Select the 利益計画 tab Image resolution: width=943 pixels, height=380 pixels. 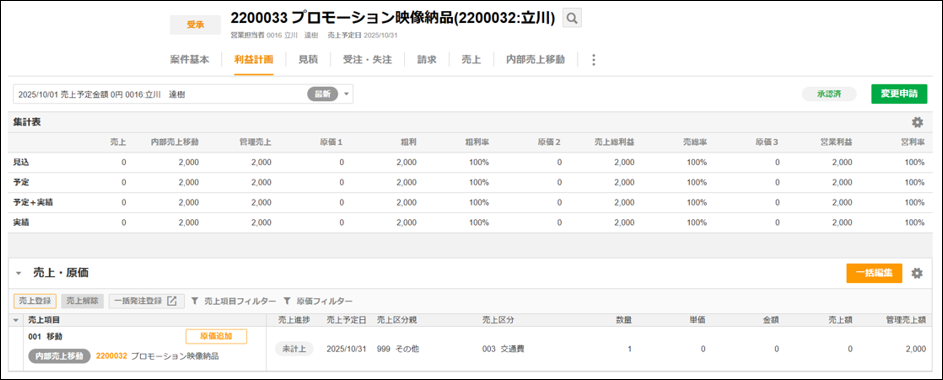(254, 60)
